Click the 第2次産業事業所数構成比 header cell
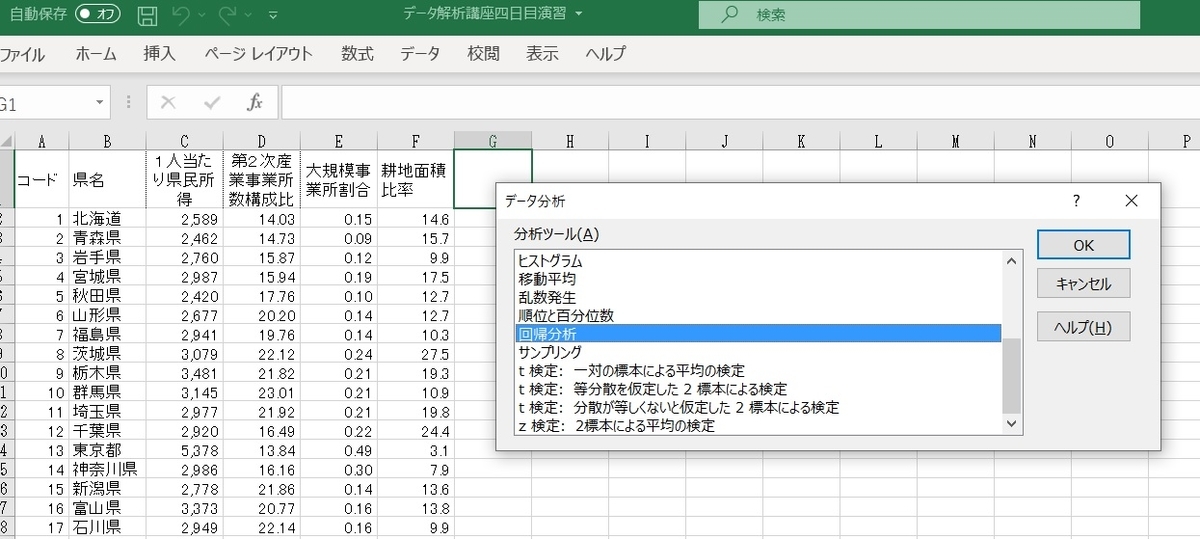 point(261,179)
